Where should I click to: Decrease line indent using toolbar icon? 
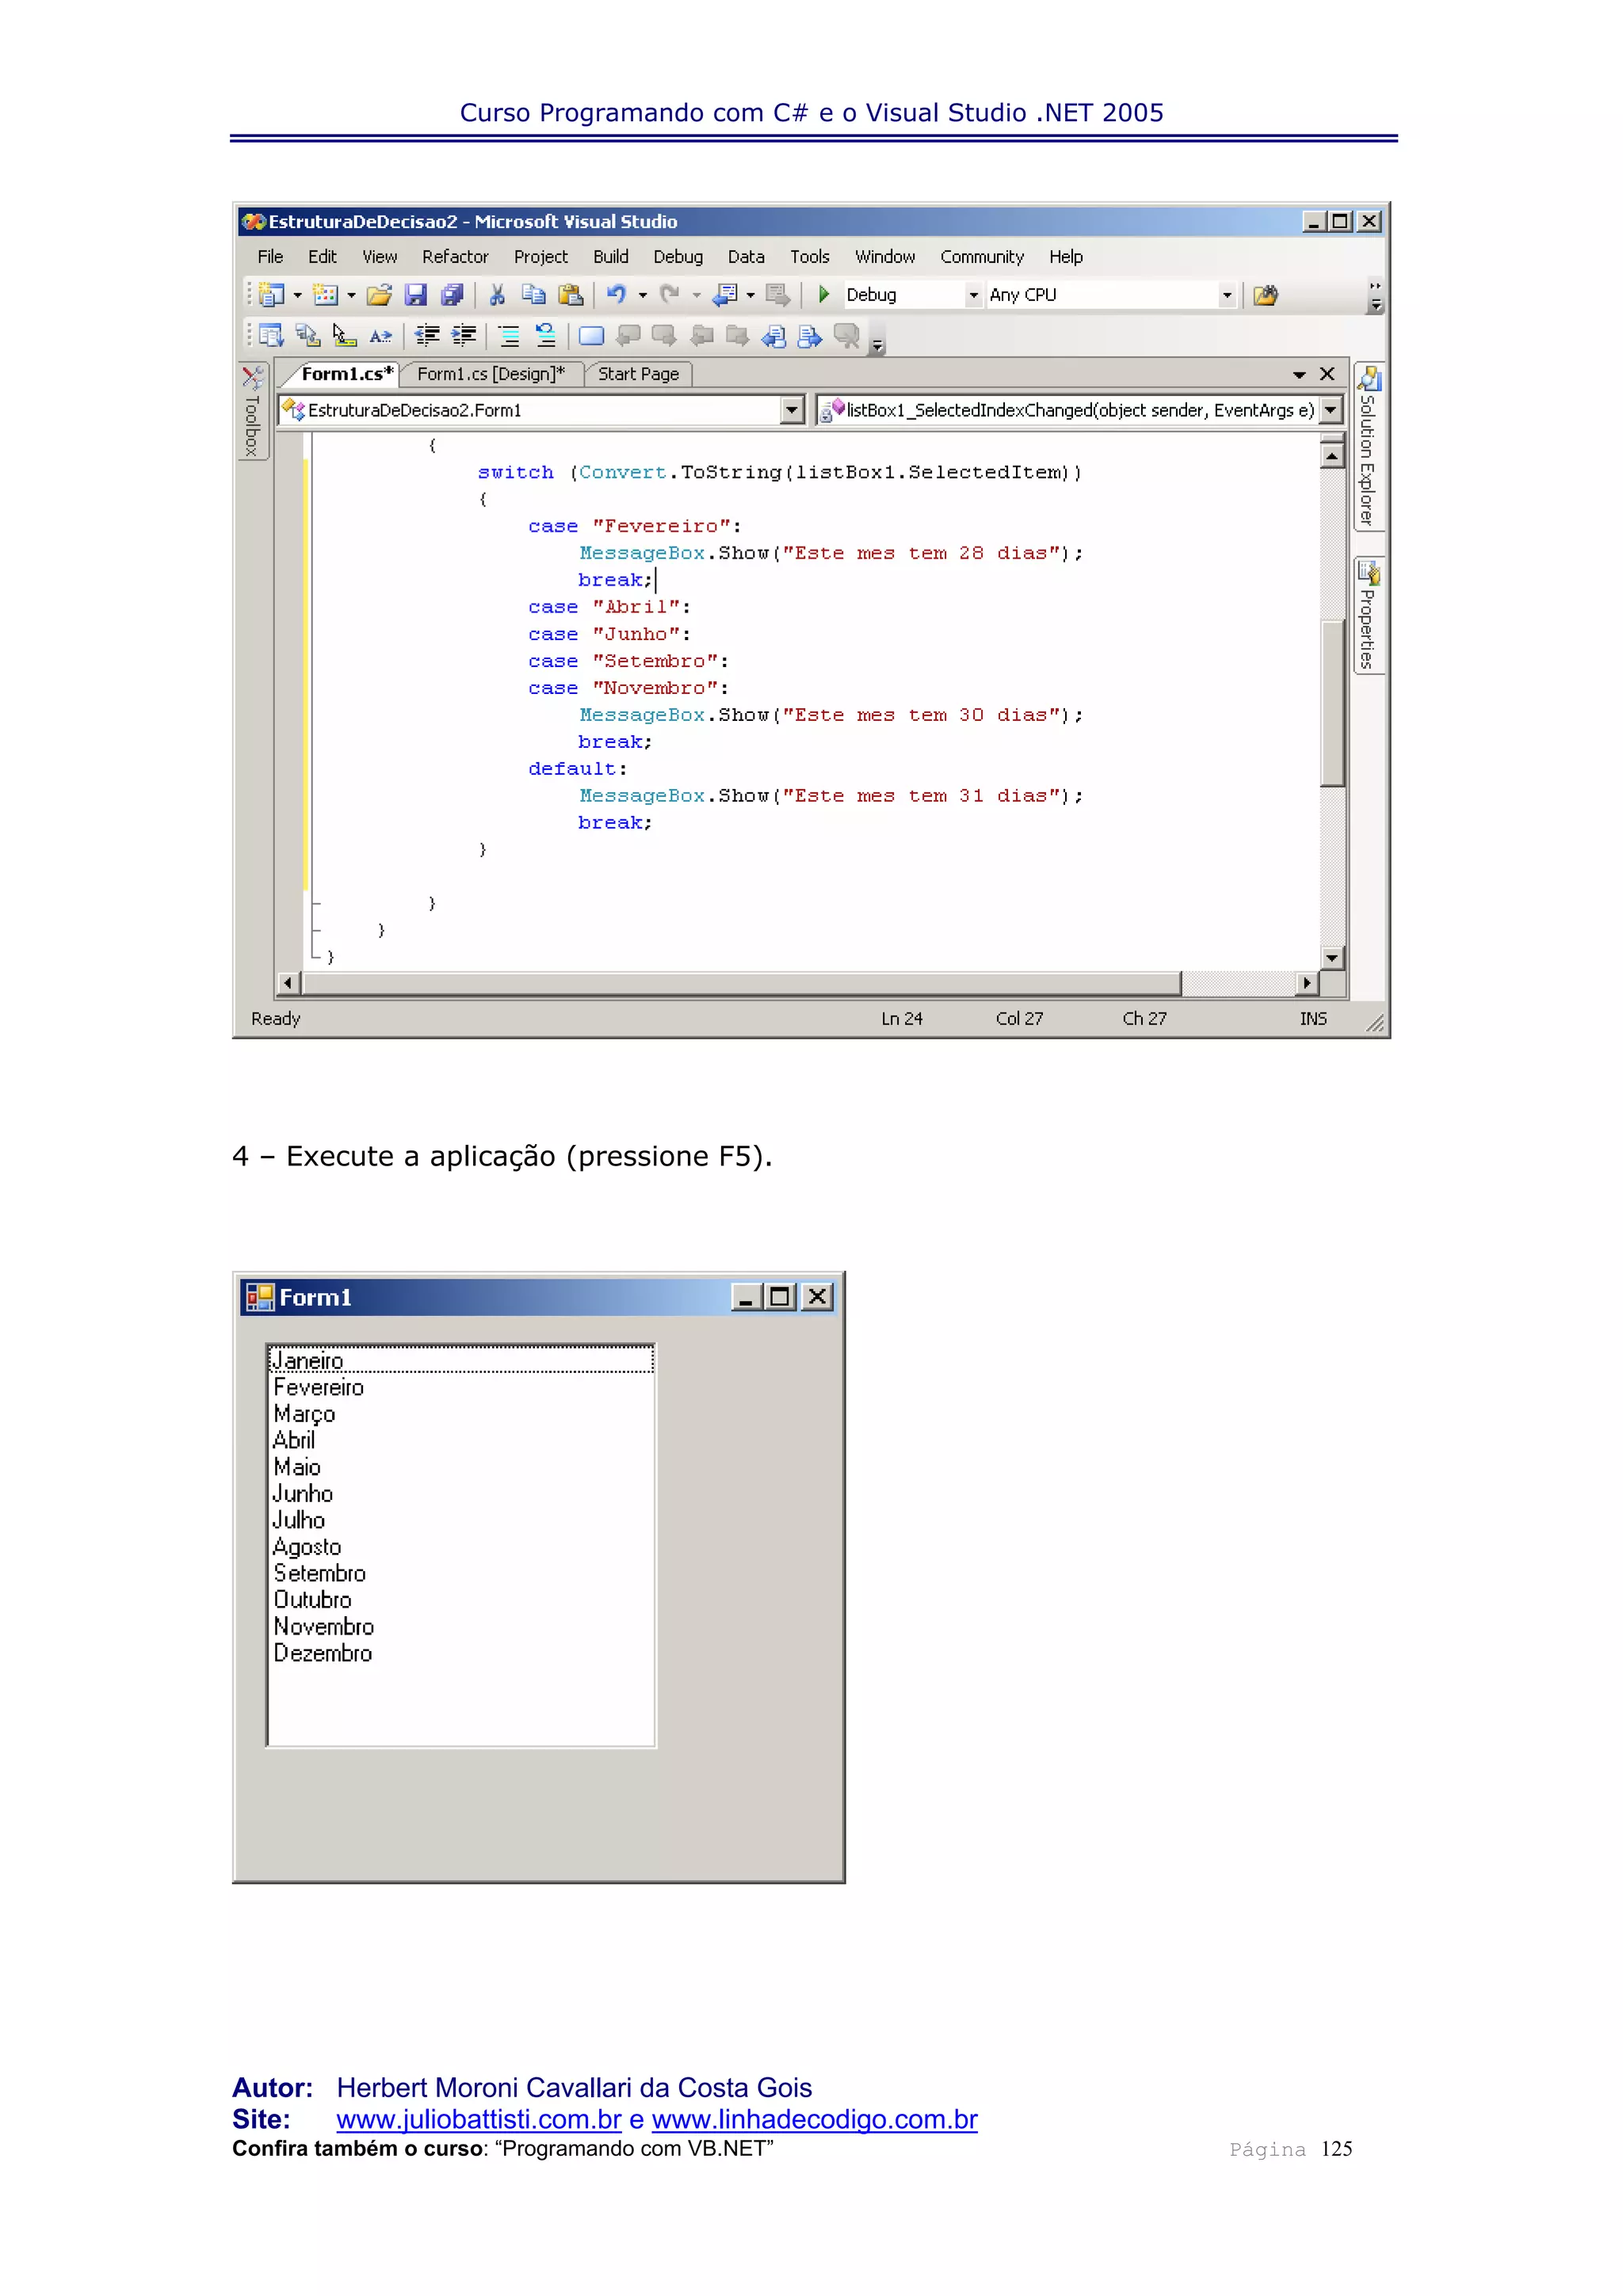point(428,337)
